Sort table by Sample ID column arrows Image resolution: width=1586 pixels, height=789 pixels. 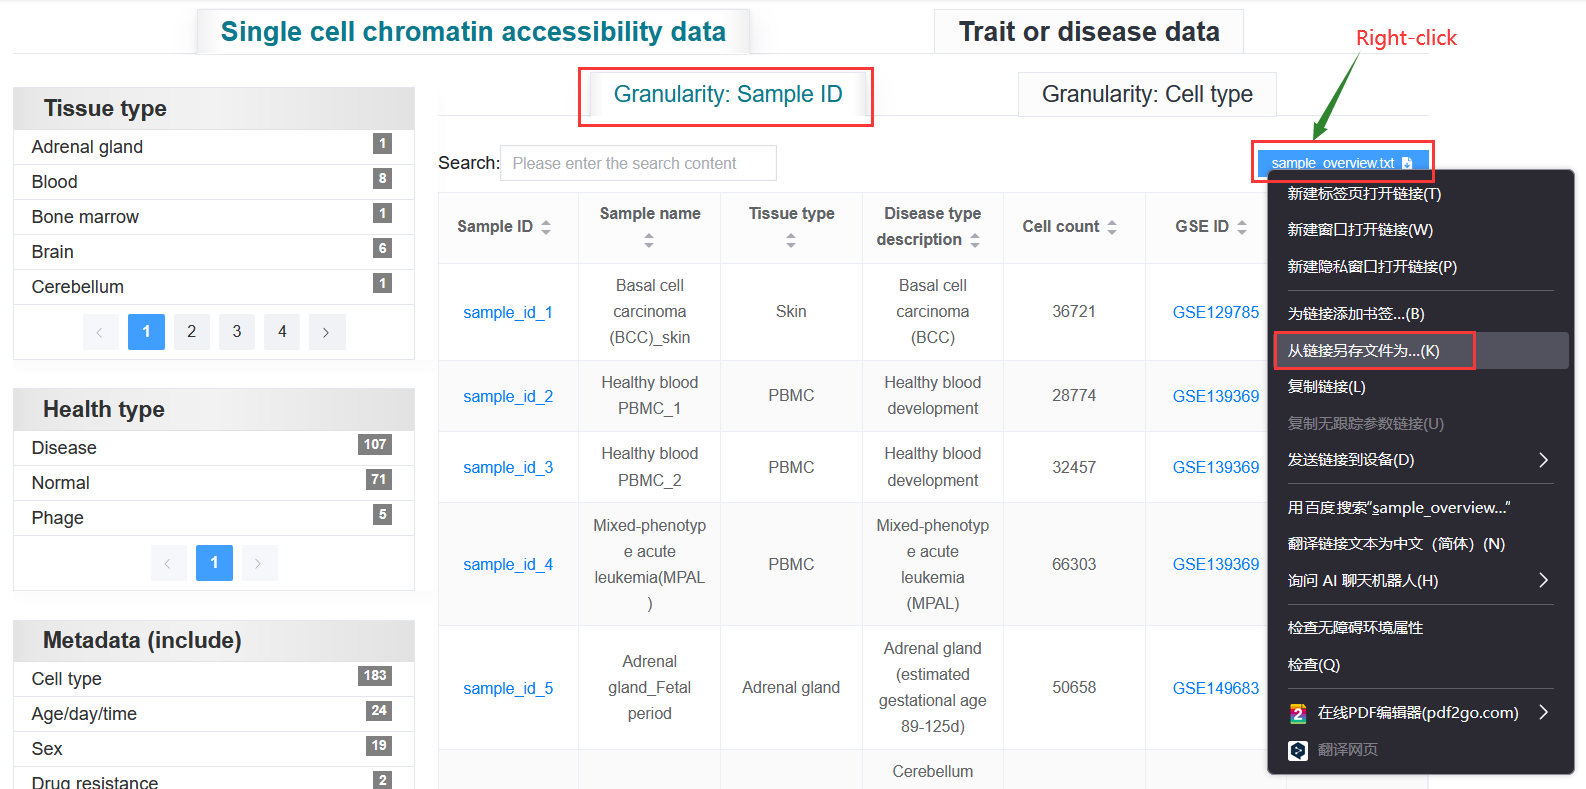[x=546, y=227]
